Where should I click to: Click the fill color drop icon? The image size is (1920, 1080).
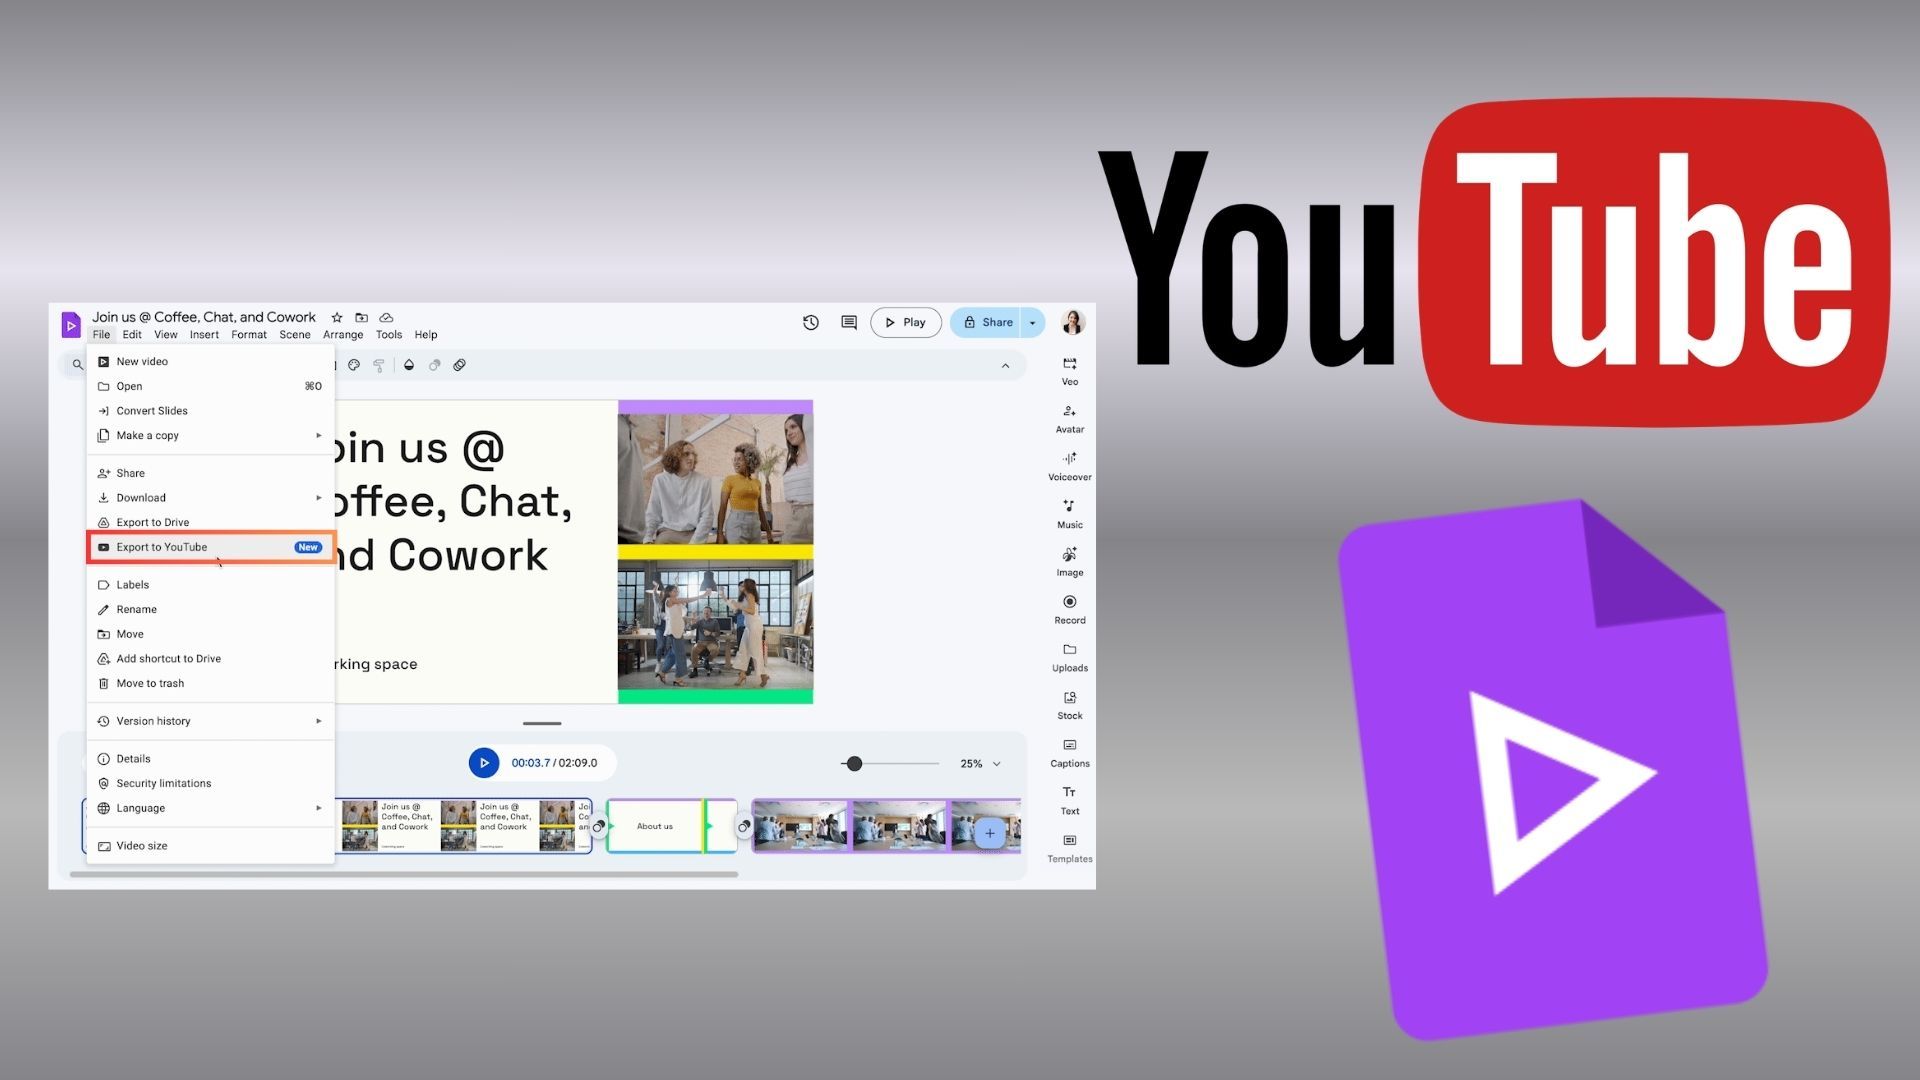click(x=409, y=365)
